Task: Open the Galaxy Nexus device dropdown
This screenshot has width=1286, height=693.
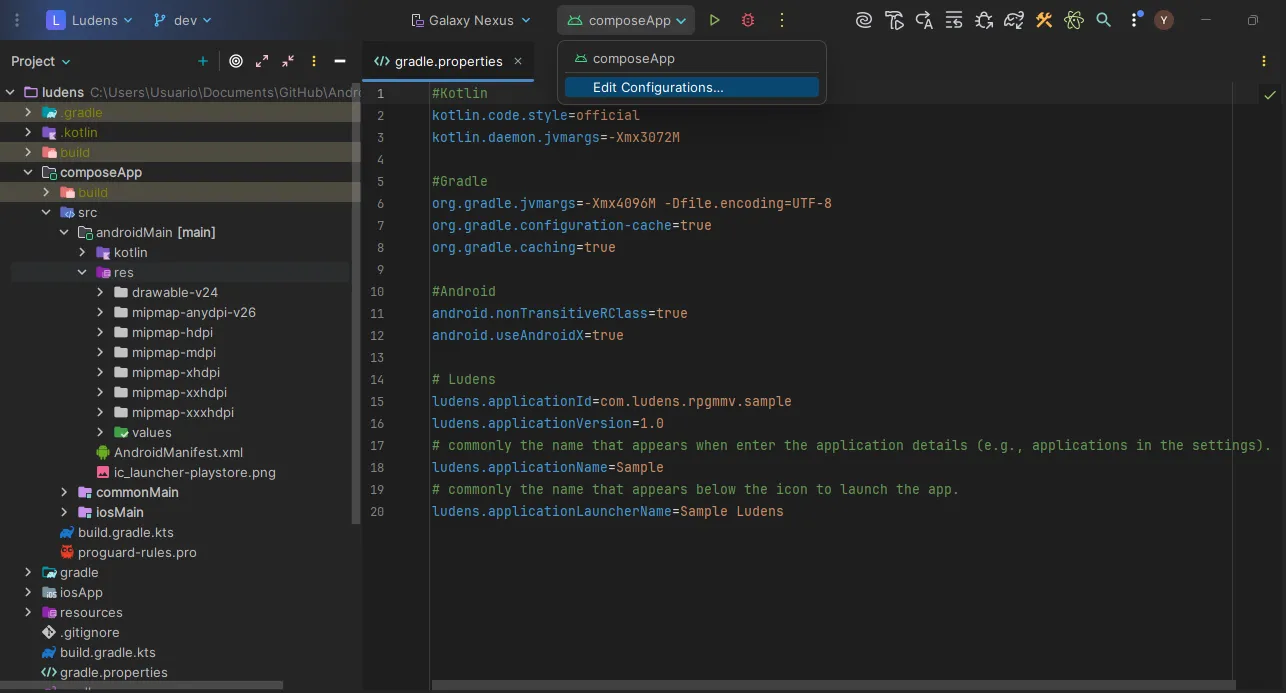Action: click(469, 19)
